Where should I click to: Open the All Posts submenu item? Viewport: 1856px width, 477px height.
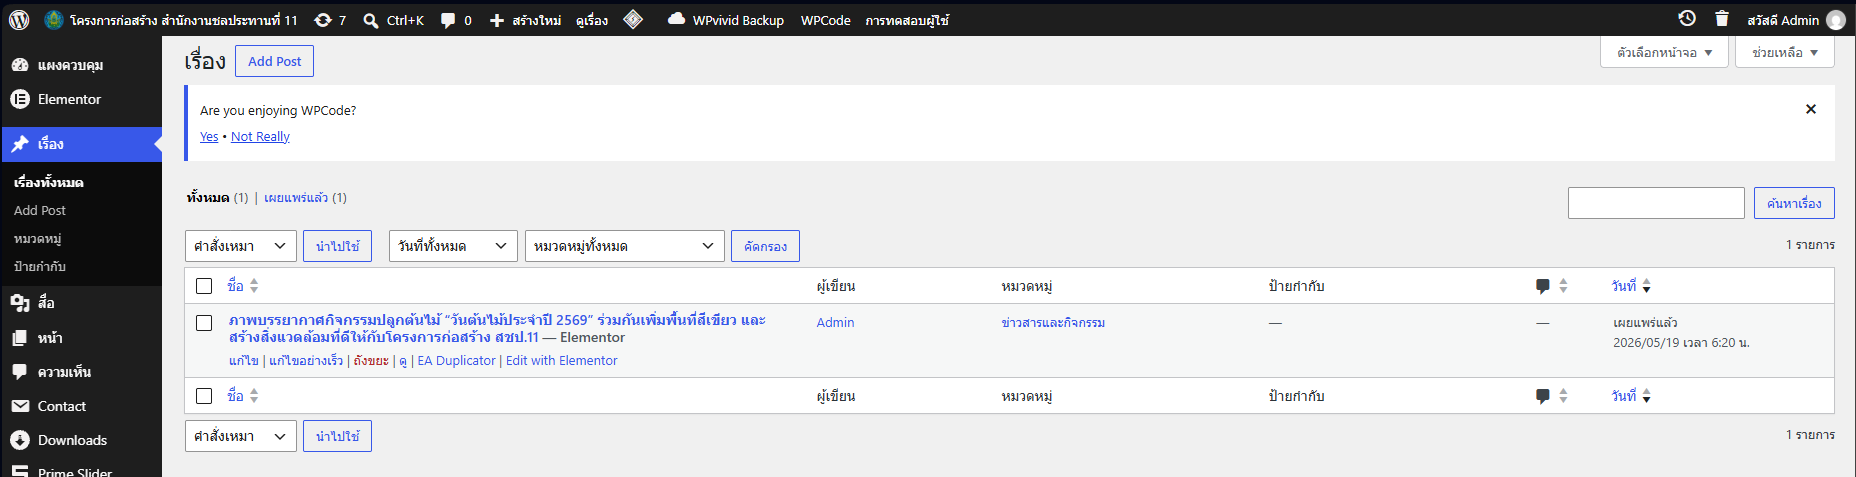coord(49,182)
